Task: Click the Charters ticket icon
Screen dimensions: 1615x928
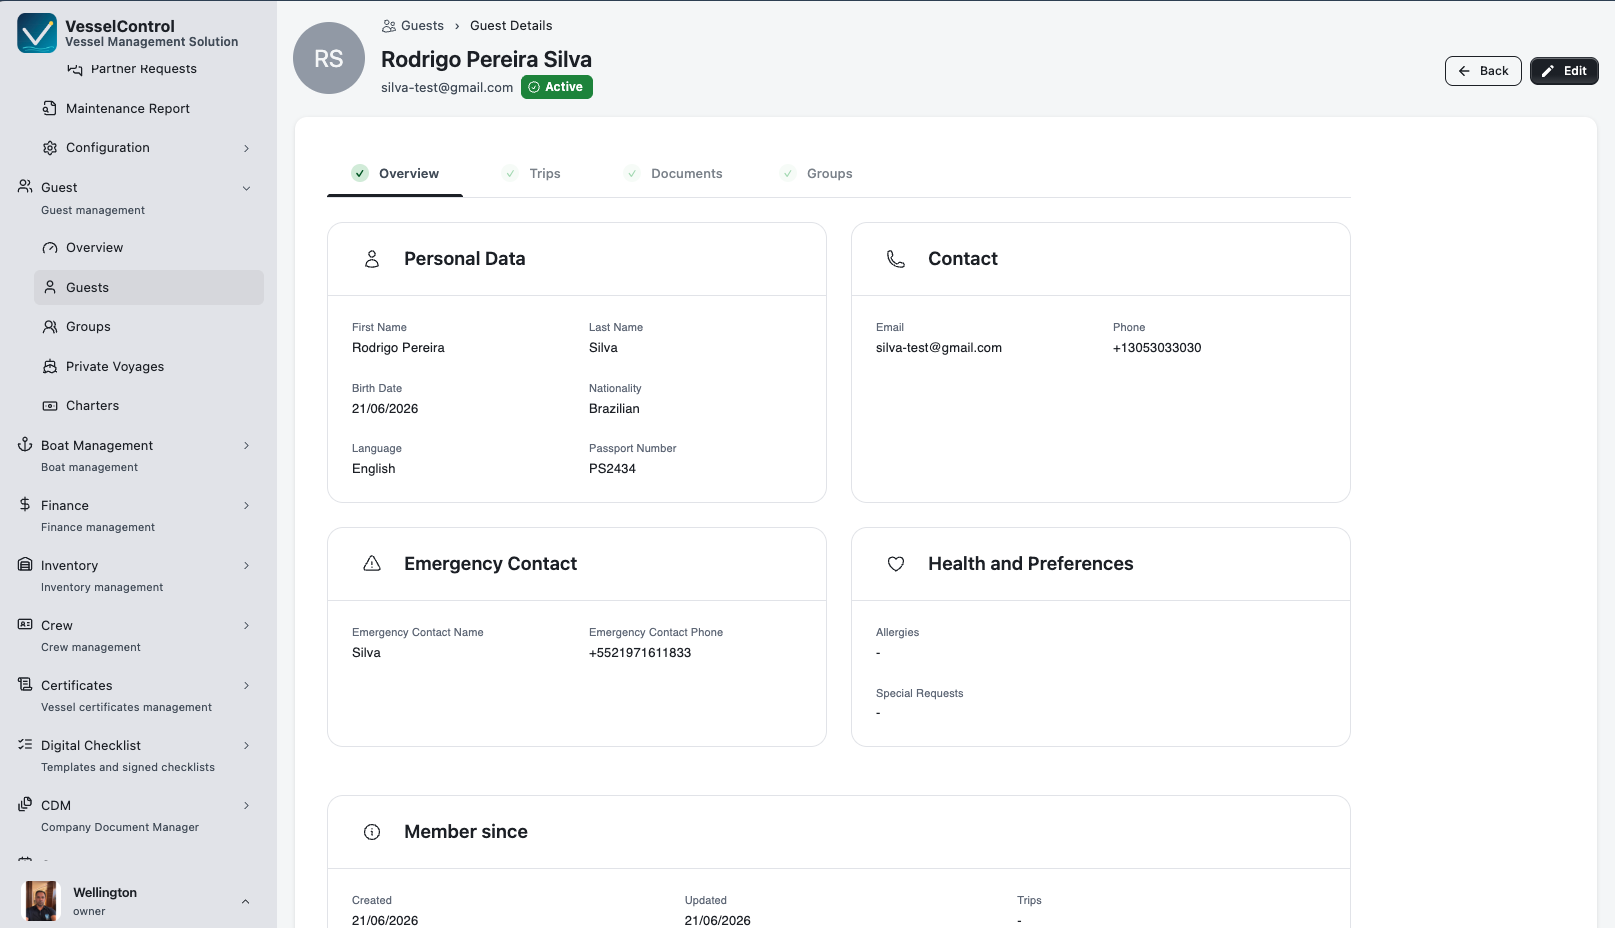Action: click(50, 406)
